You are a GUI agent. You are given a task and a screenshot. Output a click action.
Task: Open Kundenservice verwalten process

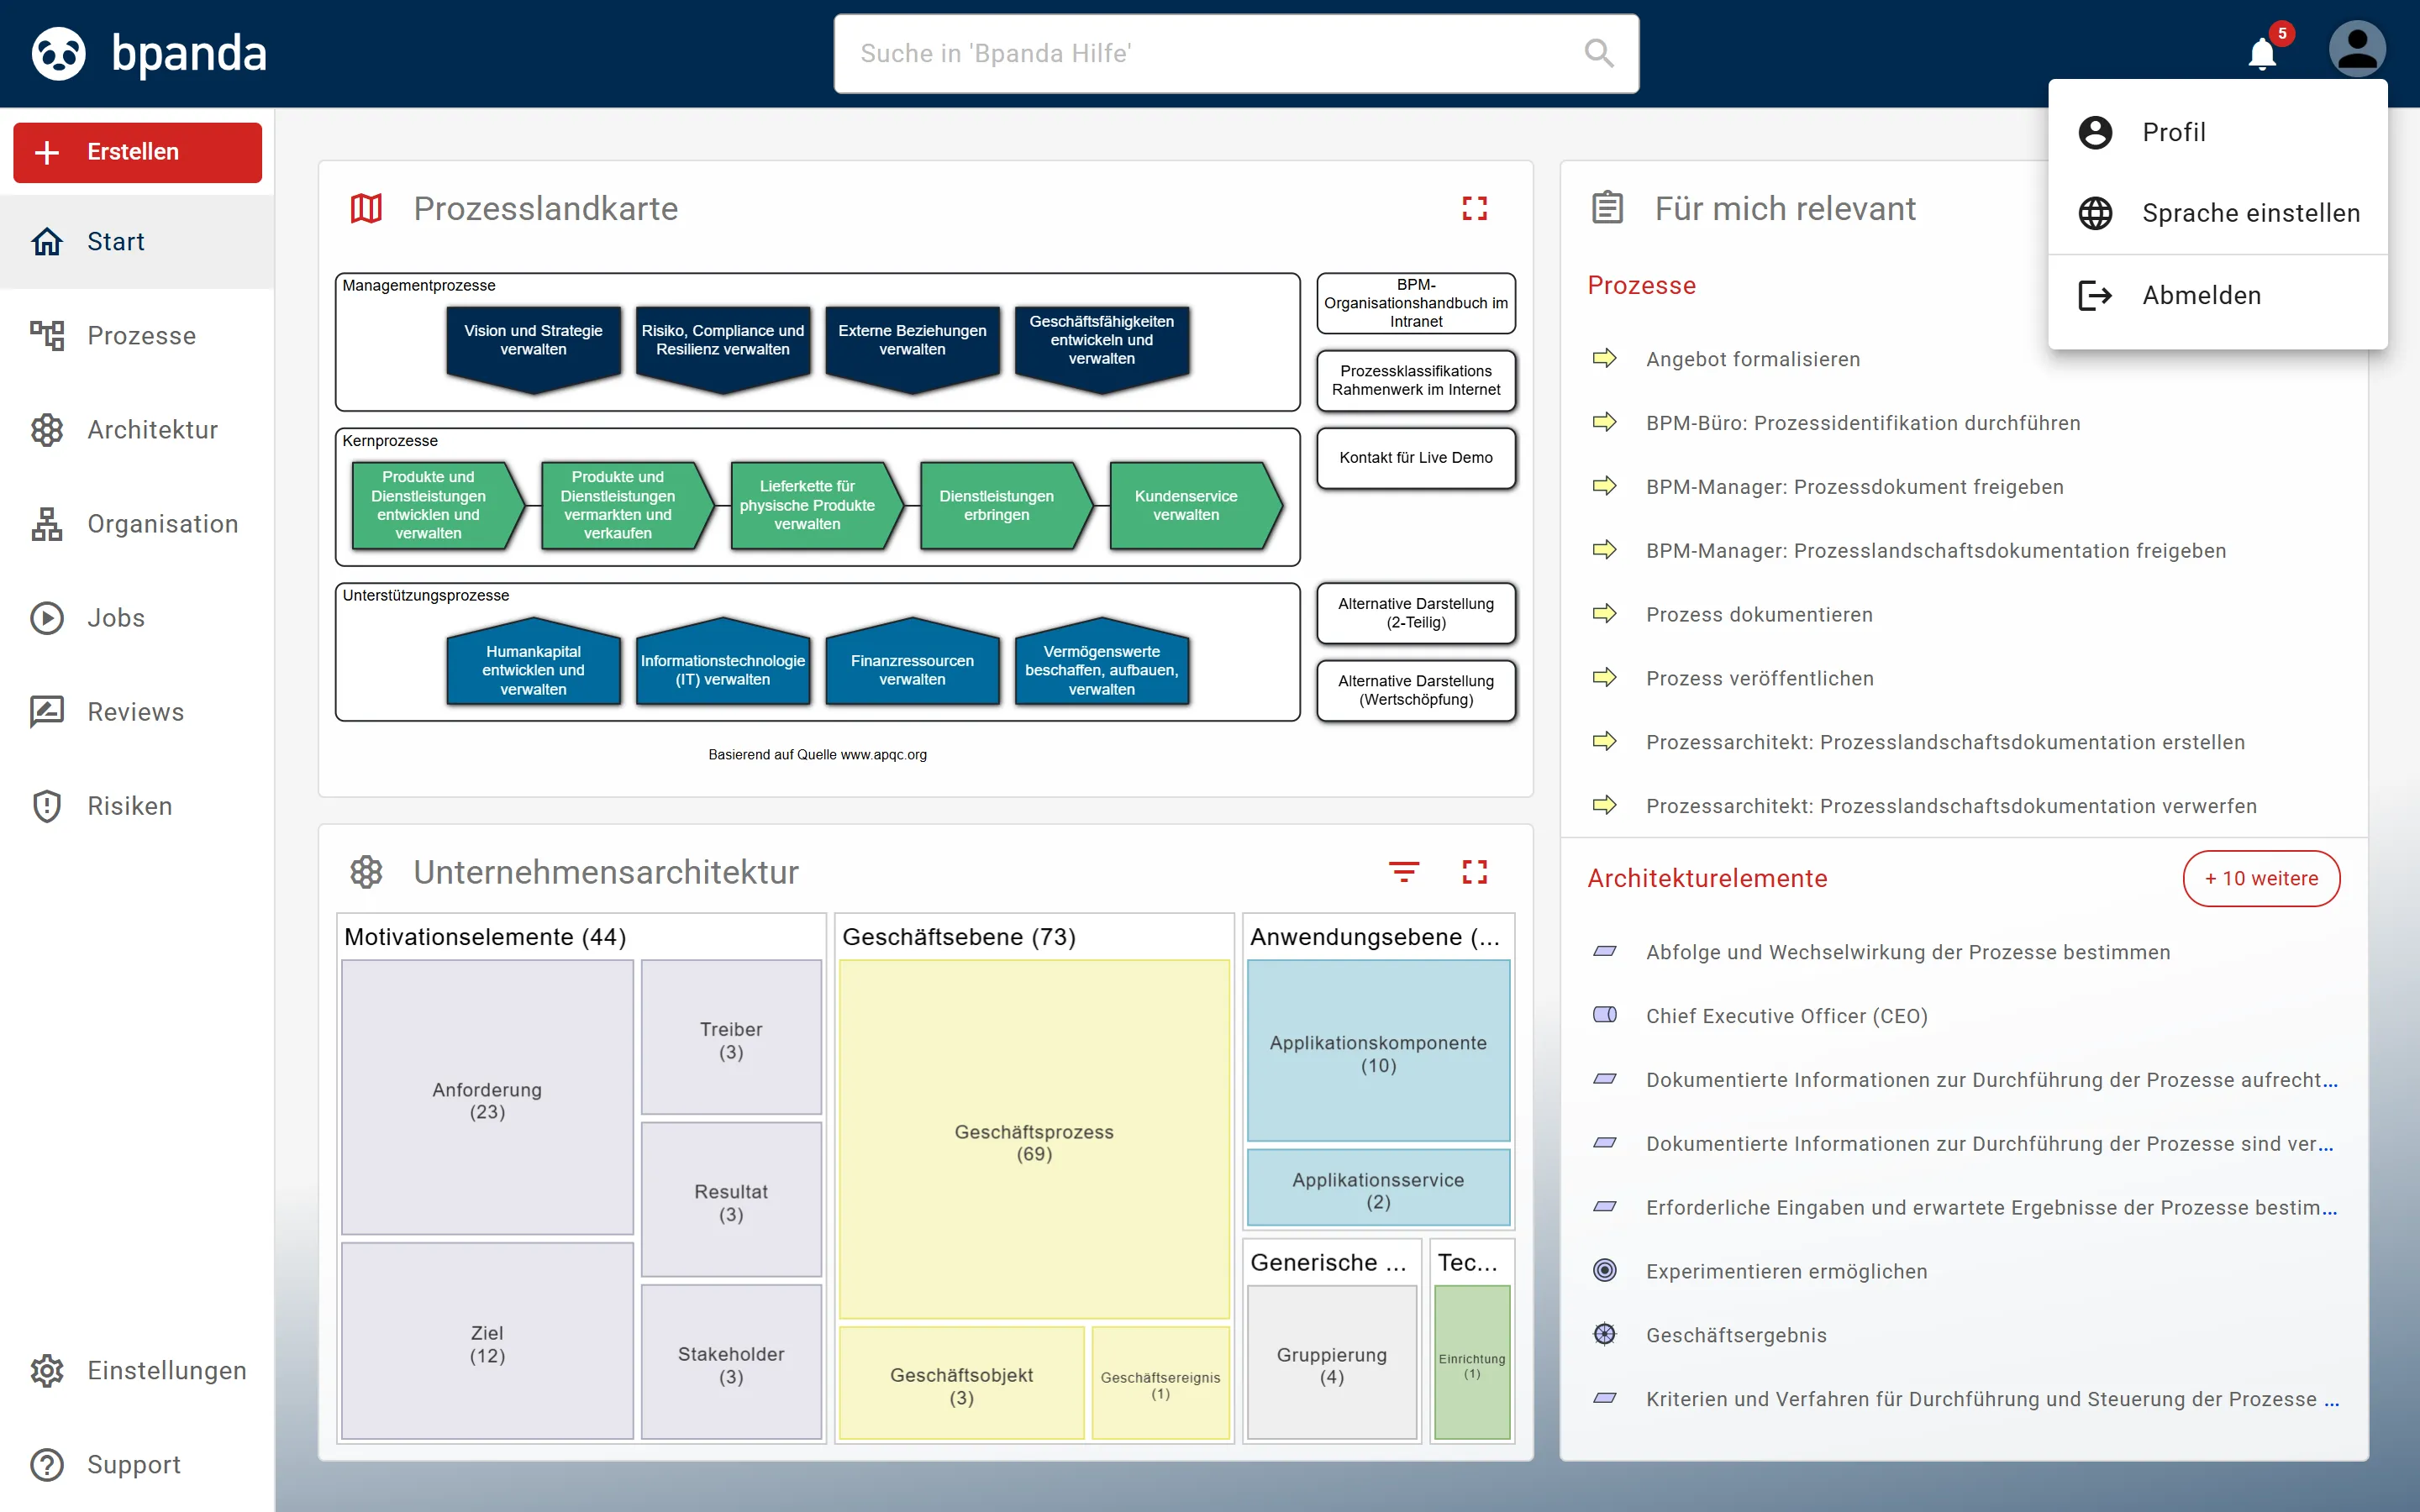tap(1195, 505)
